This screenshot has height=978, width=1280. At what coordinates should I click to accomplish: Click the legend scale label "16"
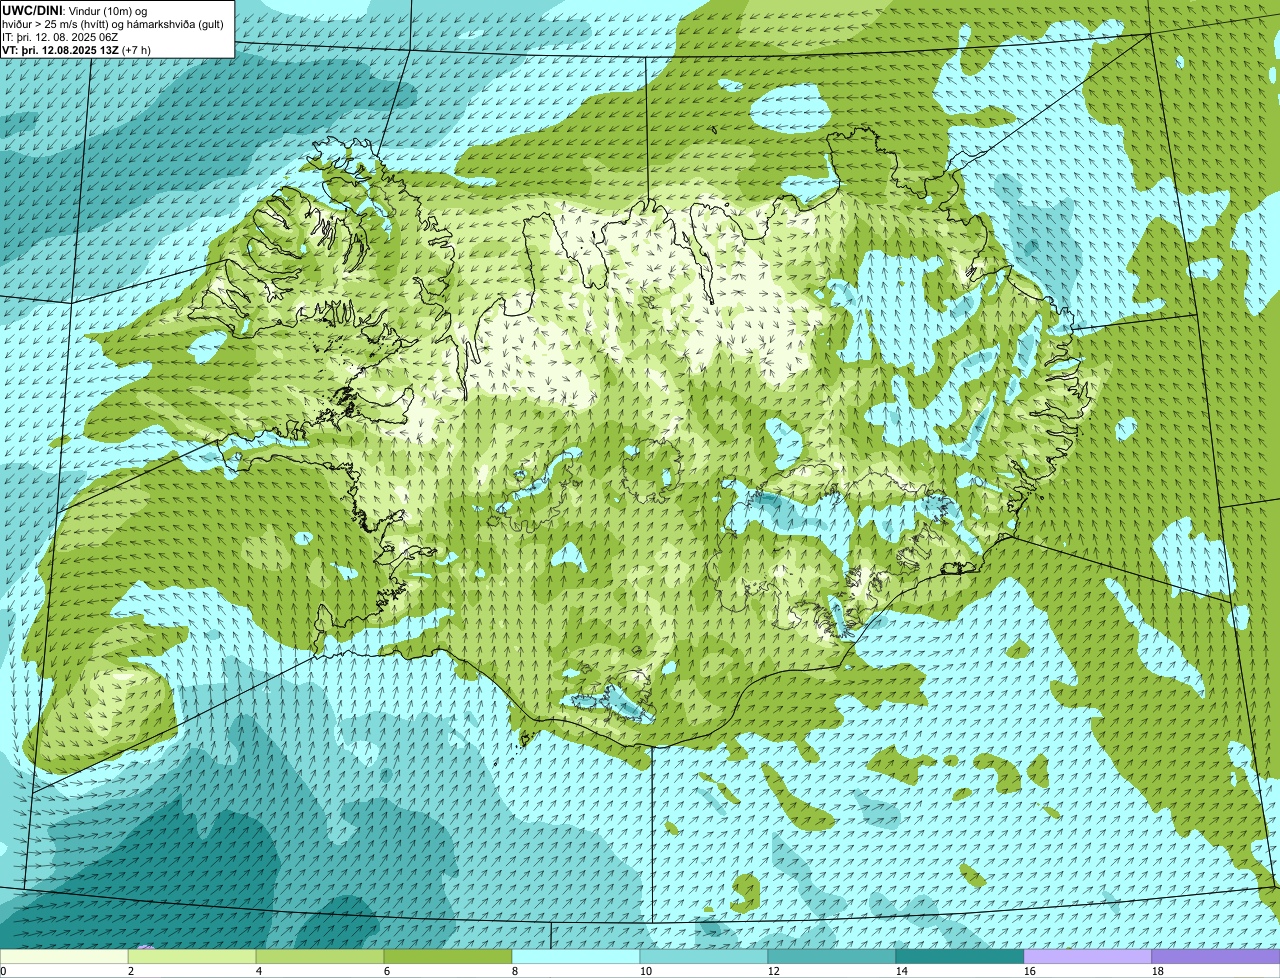click(1030, 971)
